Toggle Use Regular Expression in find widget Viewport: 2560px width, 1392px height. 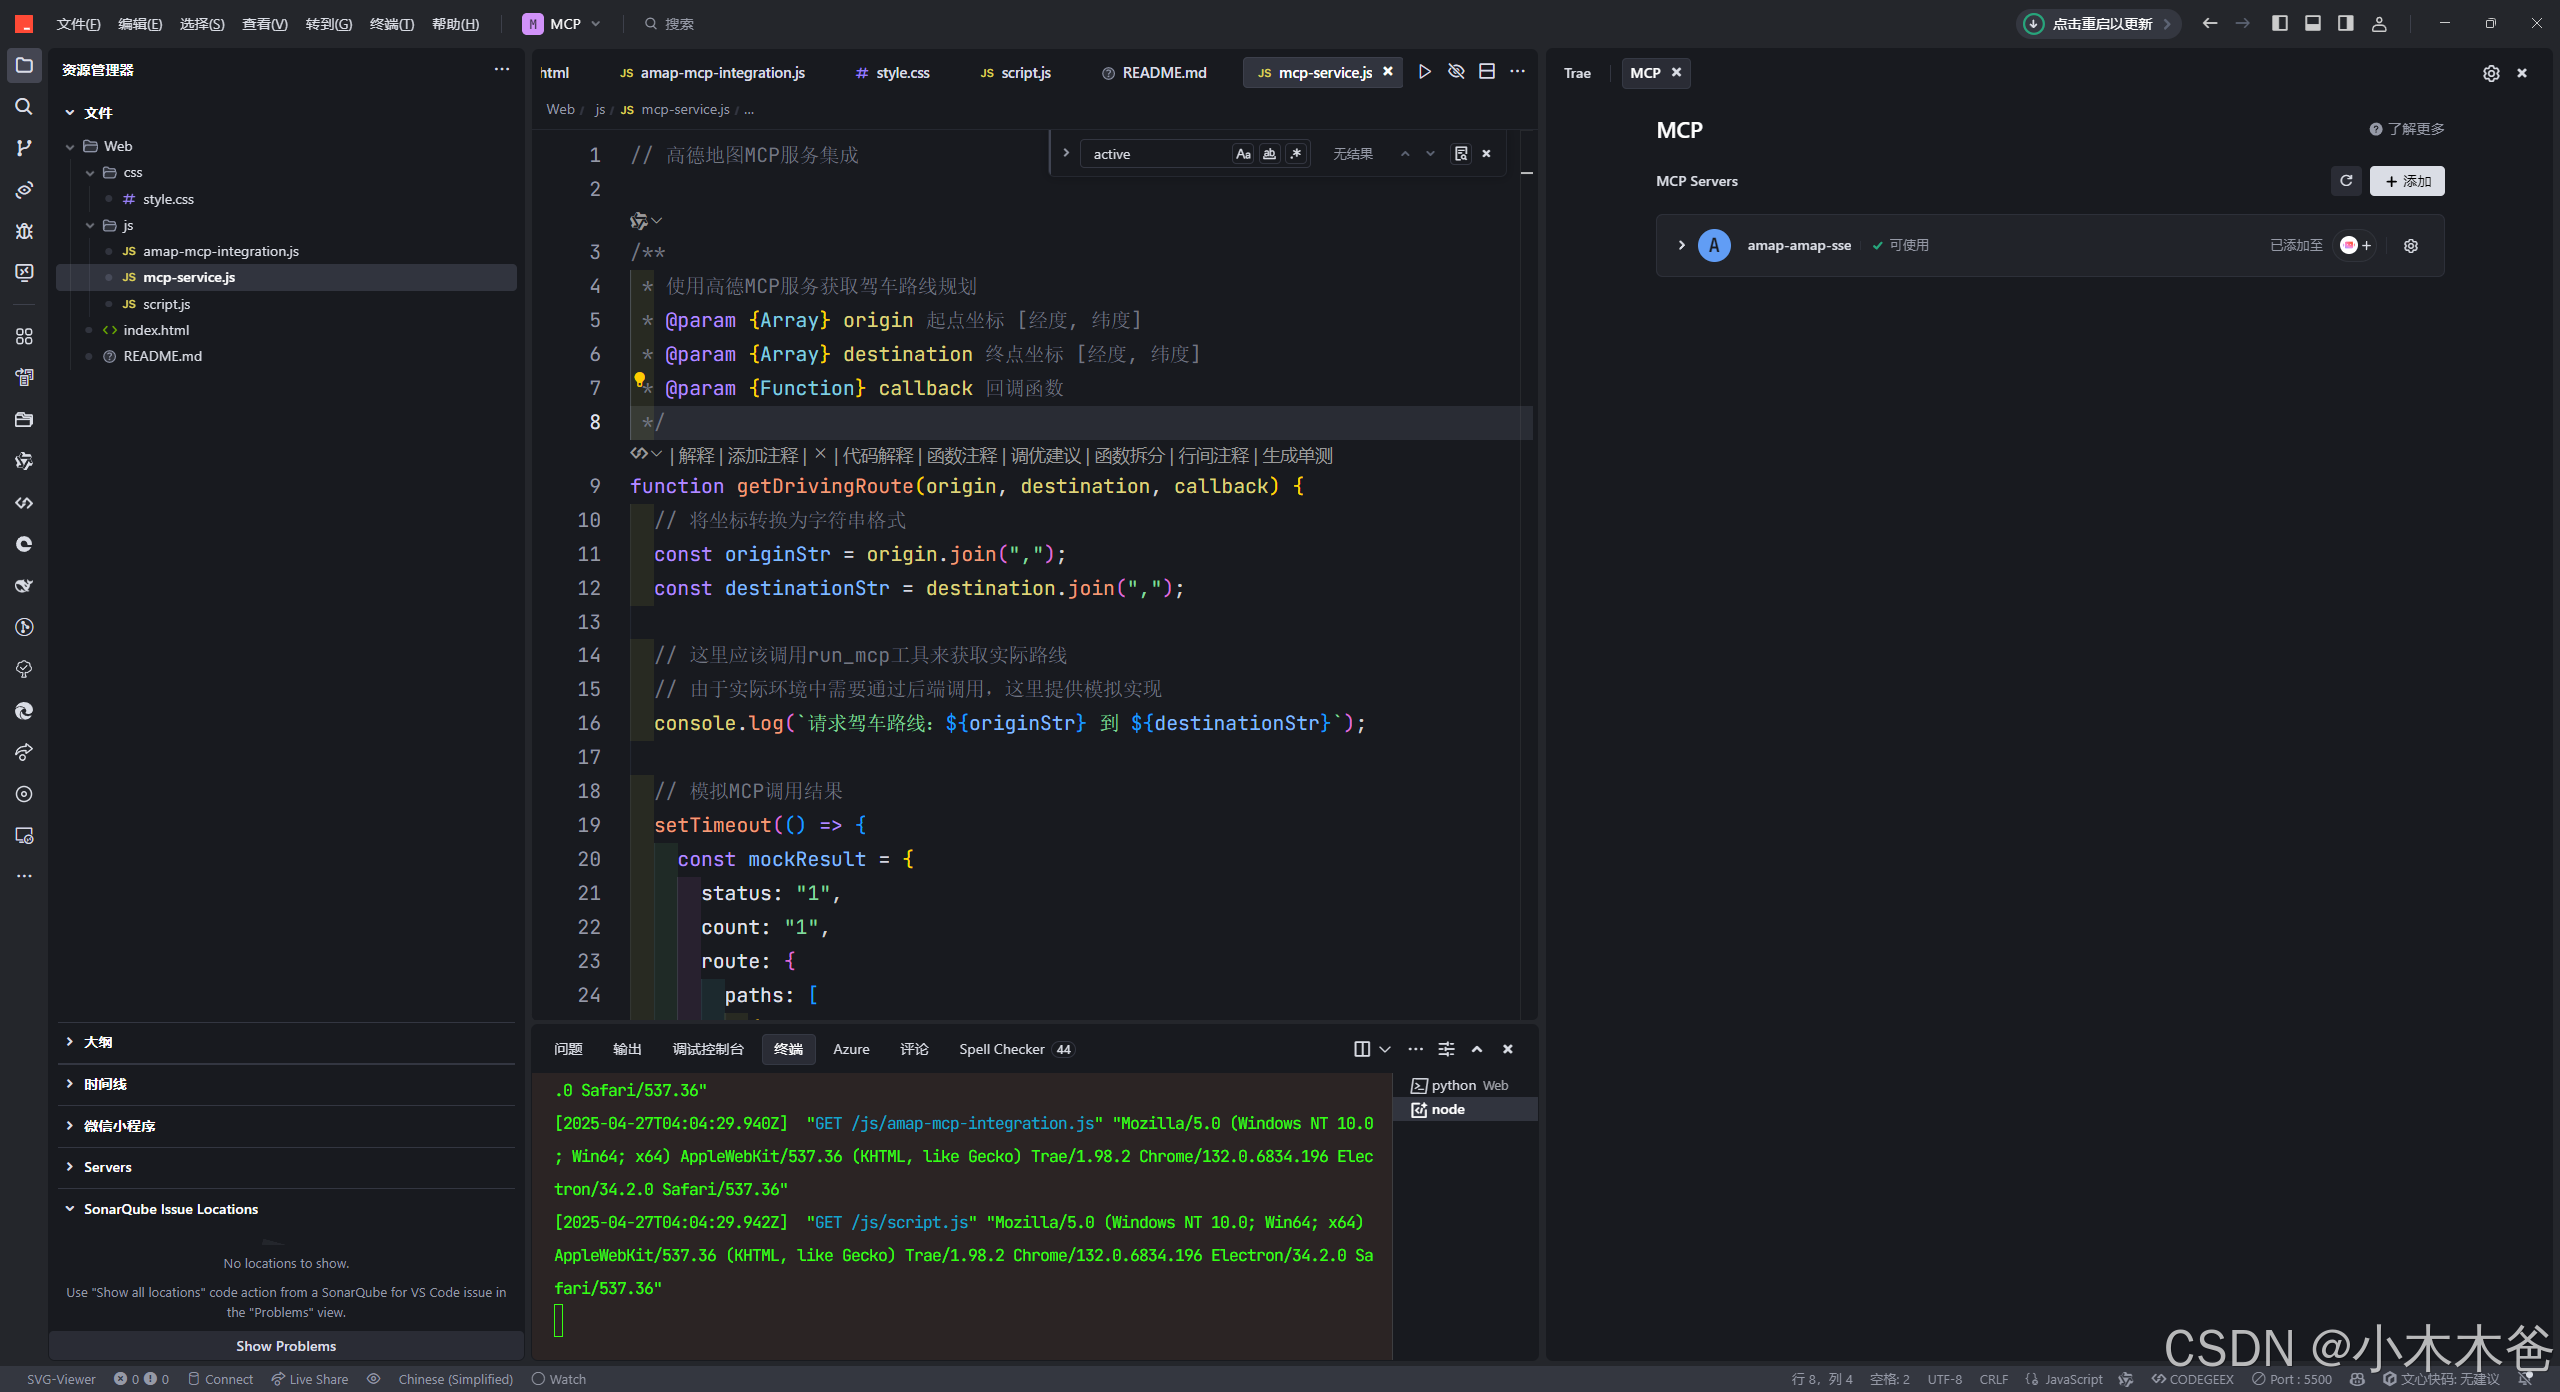point(1296,154)
